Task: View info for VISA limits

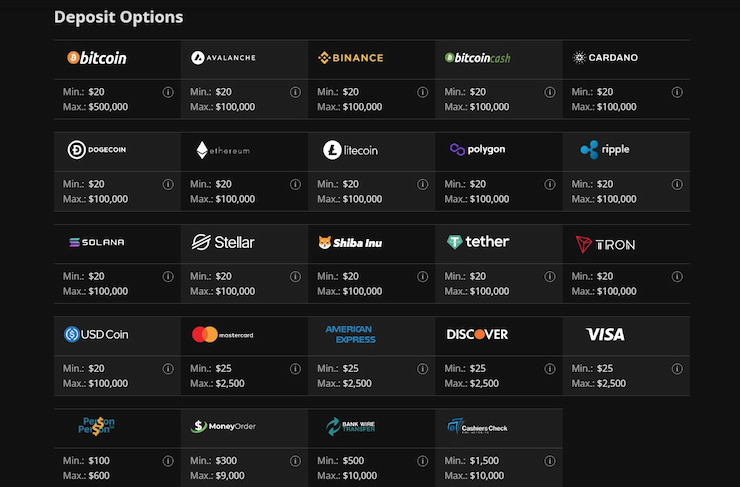Action: pyautogui.click(x=677, y=369)
